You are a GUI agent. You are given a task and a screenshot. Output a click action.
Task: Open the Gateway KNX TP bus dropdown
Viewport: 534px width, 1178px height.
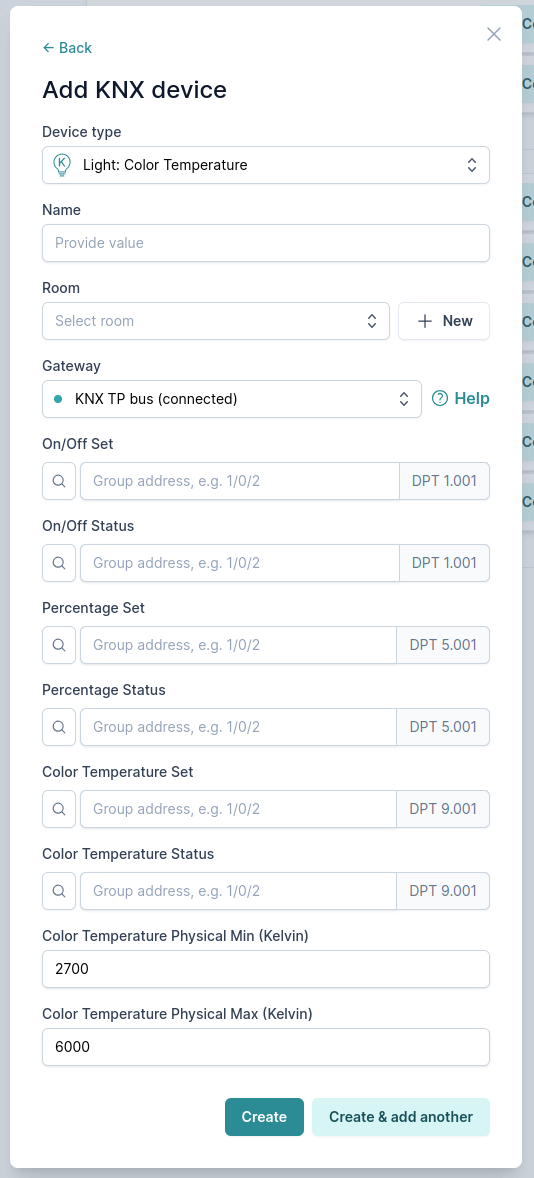click(231, 399)
